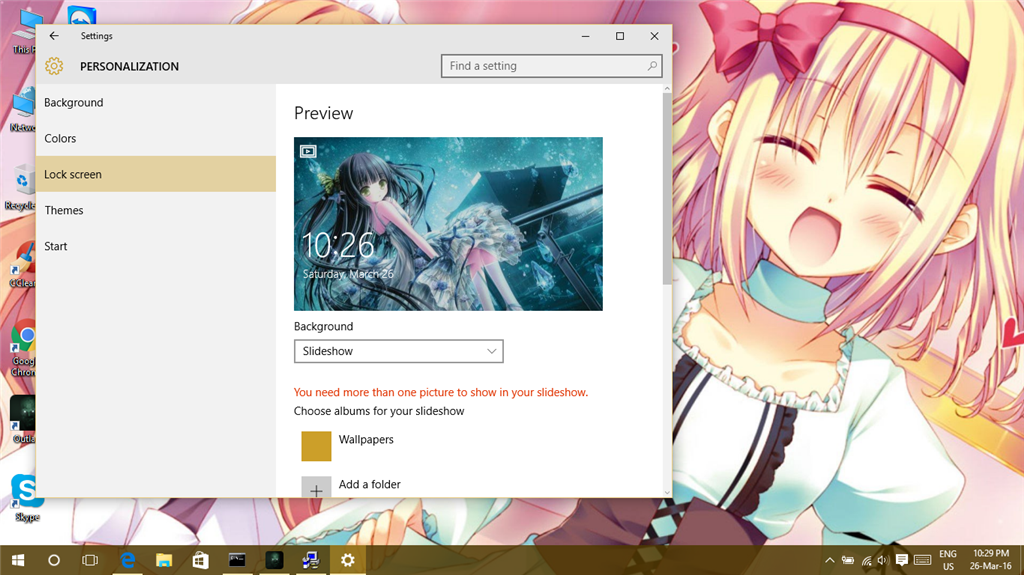Launch Microsoft Edge from the taskbar
The image size is (1024, 575).
127,560
